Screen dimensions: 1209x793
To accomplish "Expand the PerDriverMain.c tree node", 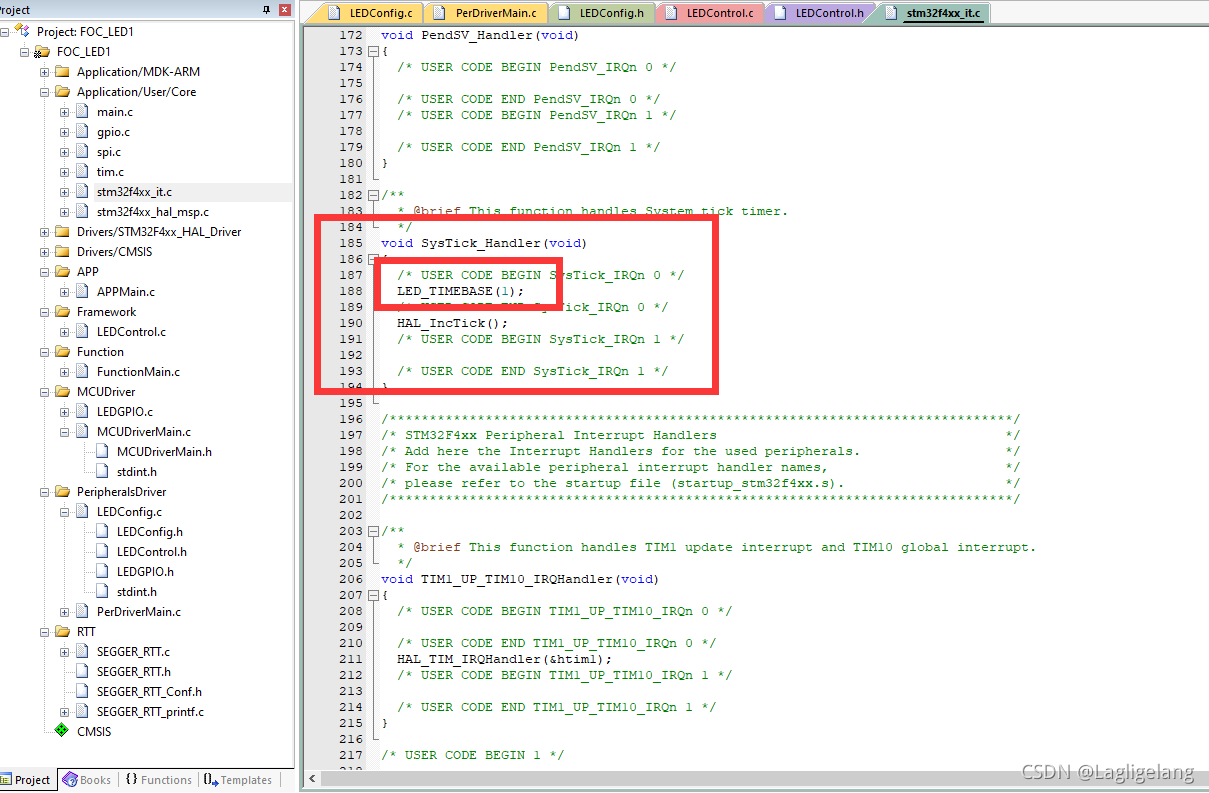I will [64, 611].
